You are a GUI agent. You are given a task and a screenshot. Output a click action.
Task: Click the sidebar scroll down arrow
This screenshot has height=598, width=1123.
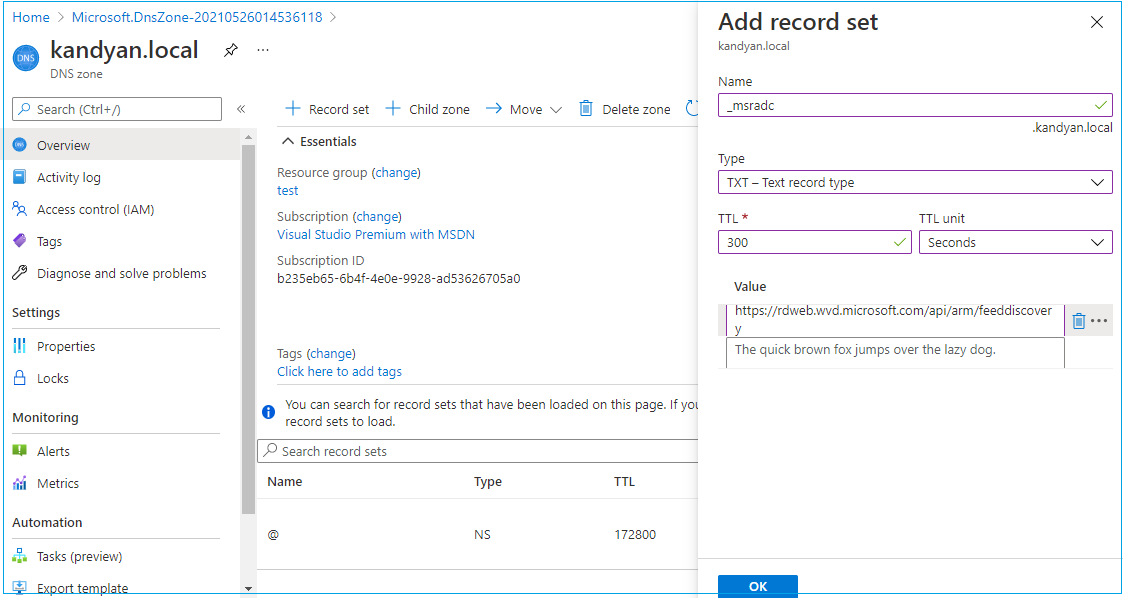249,589
